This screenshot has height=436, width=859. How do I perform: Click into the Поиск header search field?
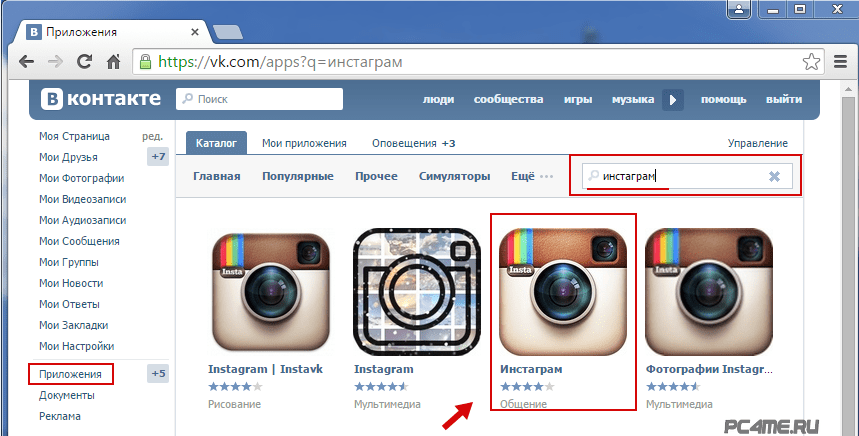click(x=259, y=99)
